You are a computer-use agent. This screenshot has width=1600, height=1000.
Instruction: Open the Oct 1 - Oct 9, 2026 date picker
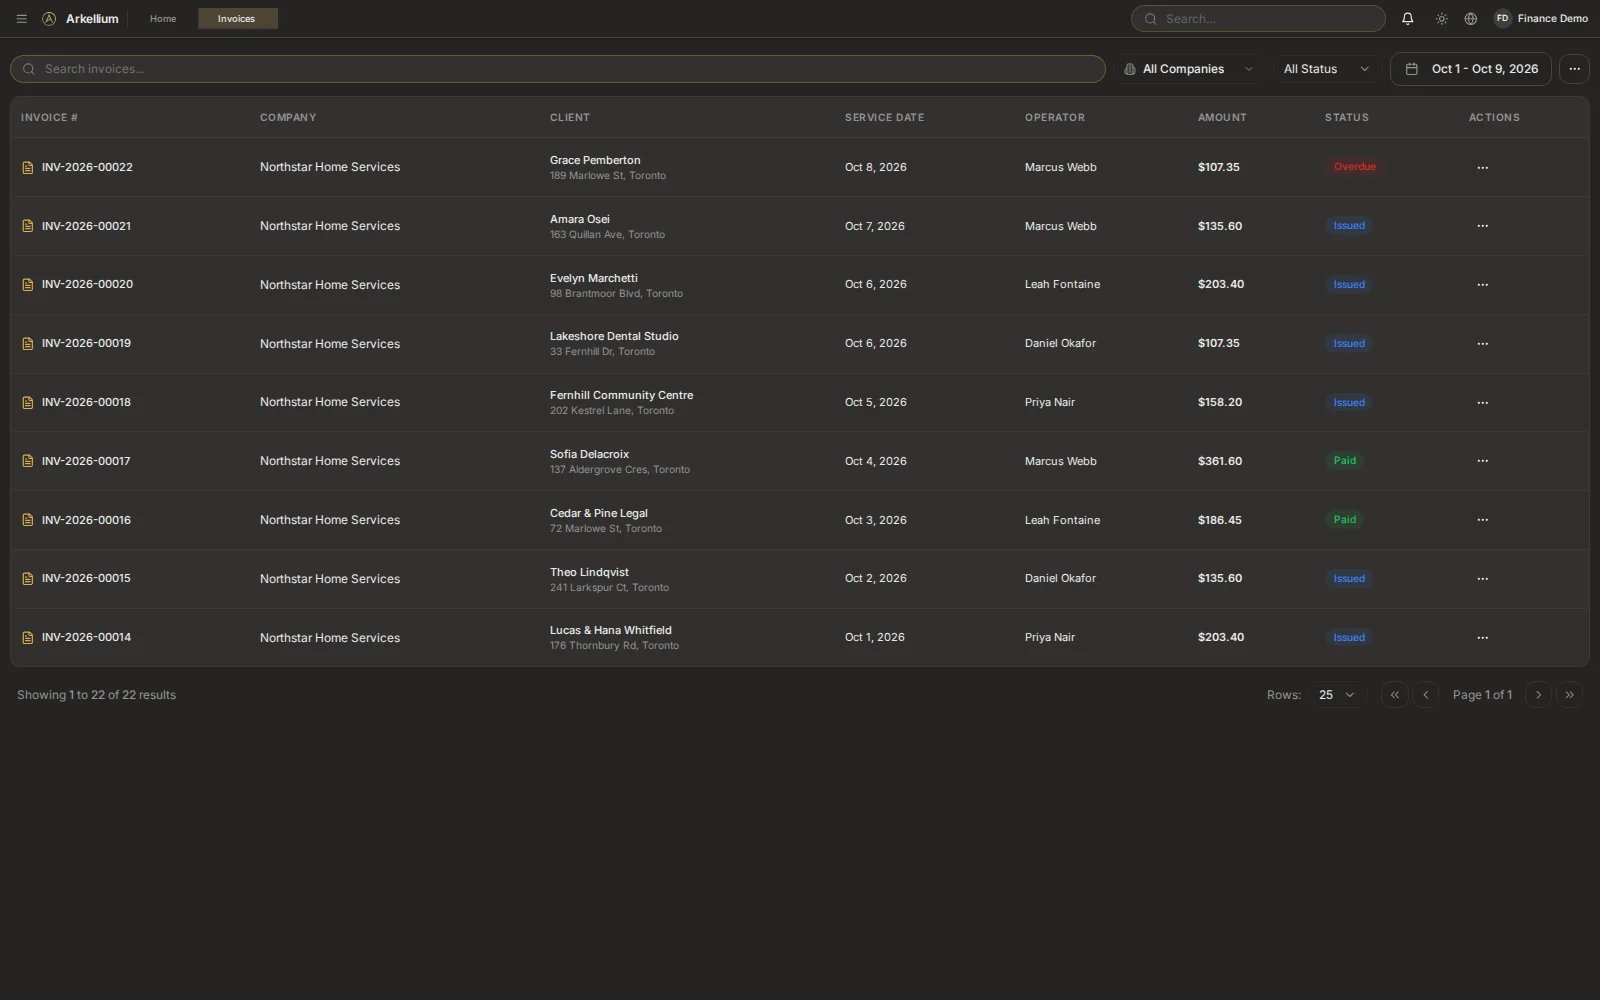pyautogui.click(x=1471, y=69)
